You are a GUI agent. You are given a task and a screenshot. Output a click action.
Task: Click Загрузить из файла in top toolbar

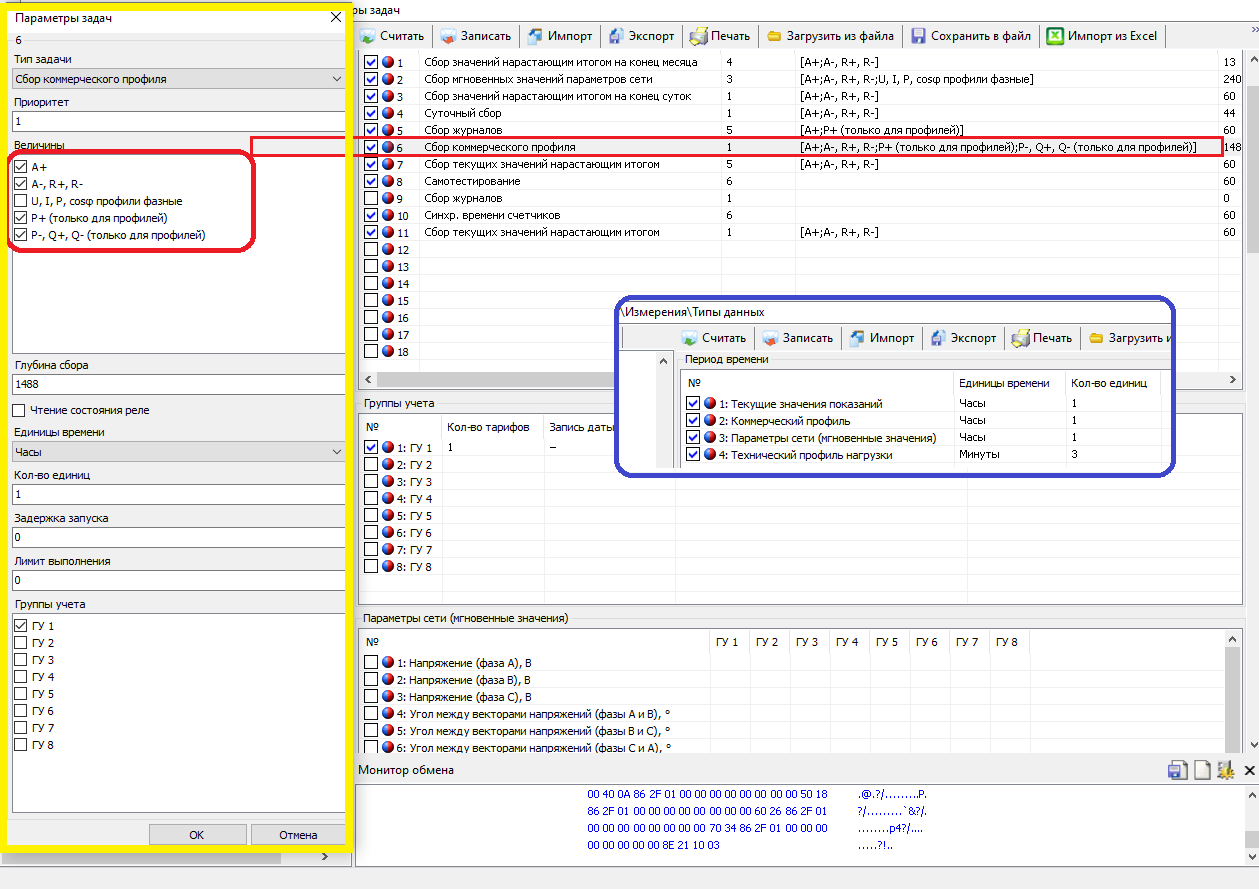(830, 36)
